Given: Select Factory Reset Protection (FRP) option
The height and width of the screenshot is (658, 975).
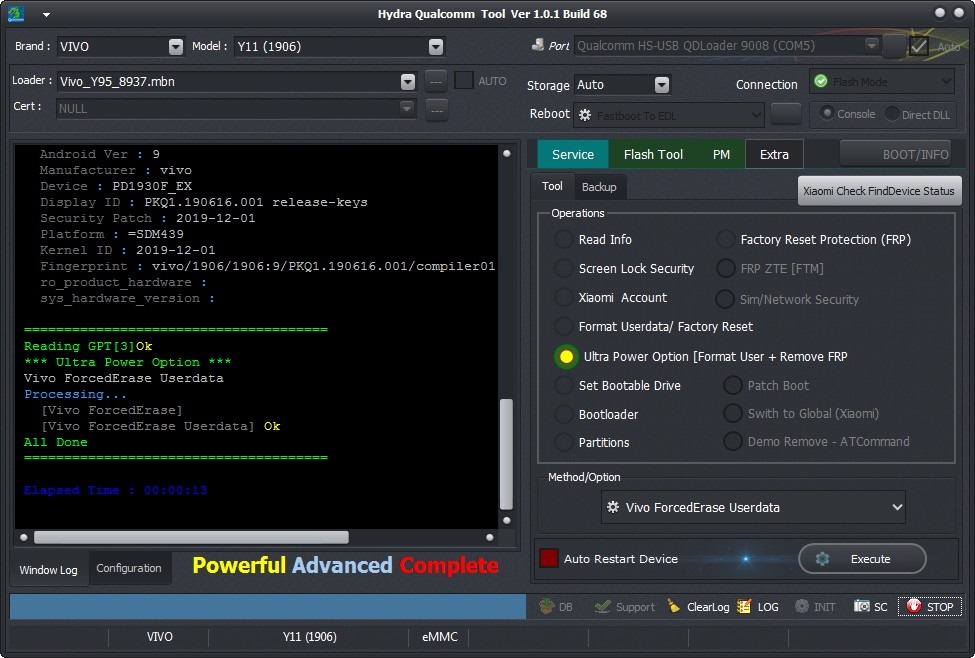Looking at the screenshot, I should coord(726,239).
